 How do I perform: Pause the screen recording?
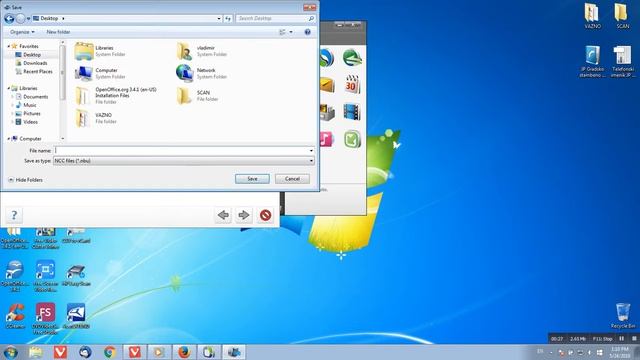pyautogui.click(x=621, y=339)
